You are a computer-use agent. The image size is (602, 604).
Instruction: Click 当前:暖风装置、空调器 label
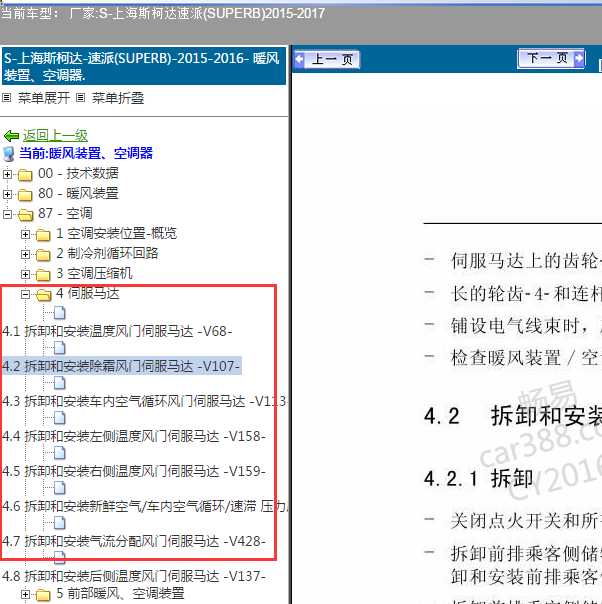click(x=86, y=154)
